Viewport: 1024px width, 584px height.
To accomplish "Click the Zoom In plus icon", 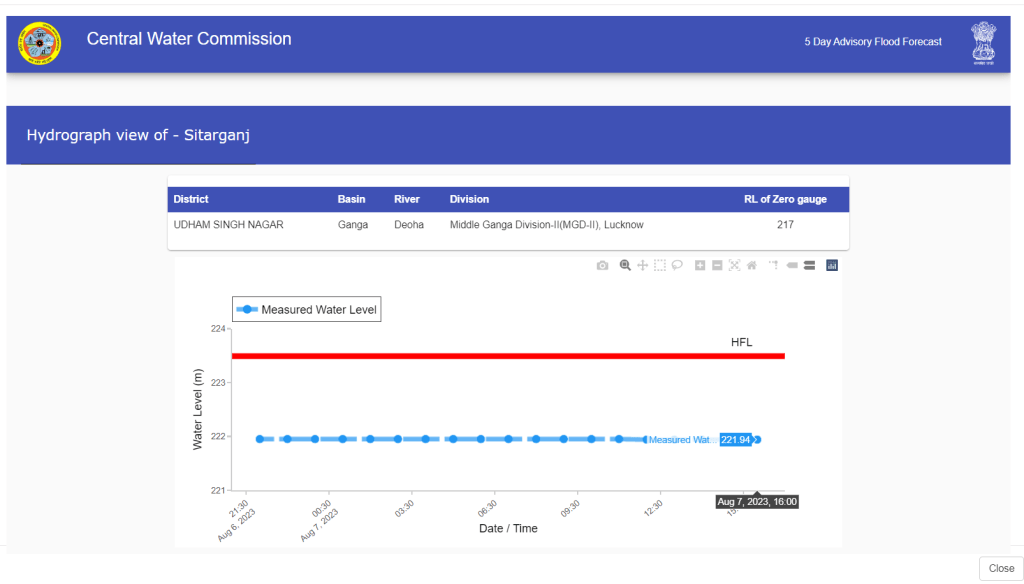I will 700,265.
